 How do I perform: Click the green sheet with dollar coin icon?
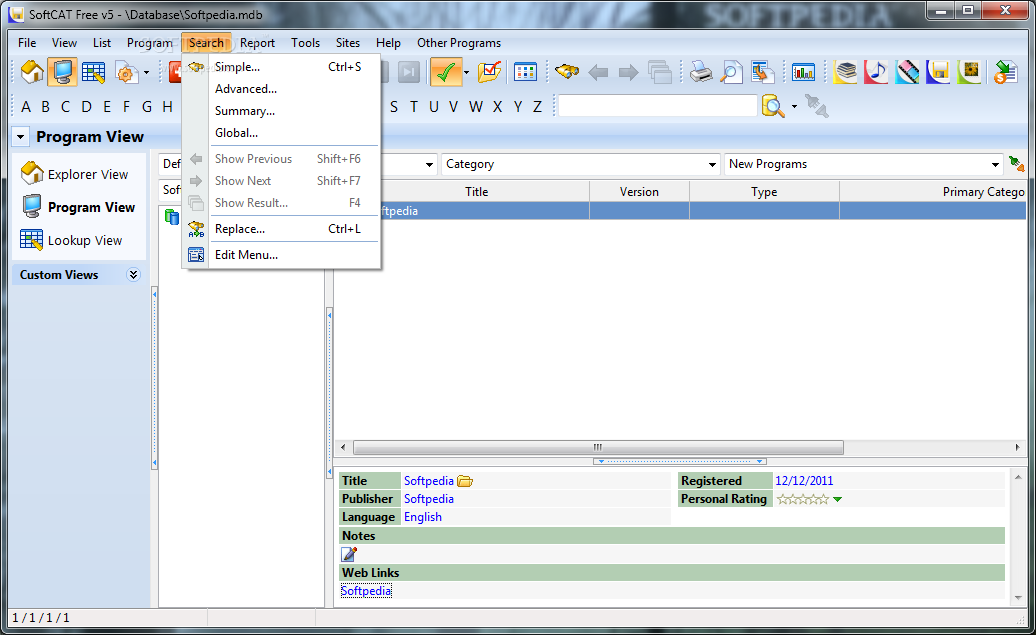pyautogui.click(x=1005, y=72)
